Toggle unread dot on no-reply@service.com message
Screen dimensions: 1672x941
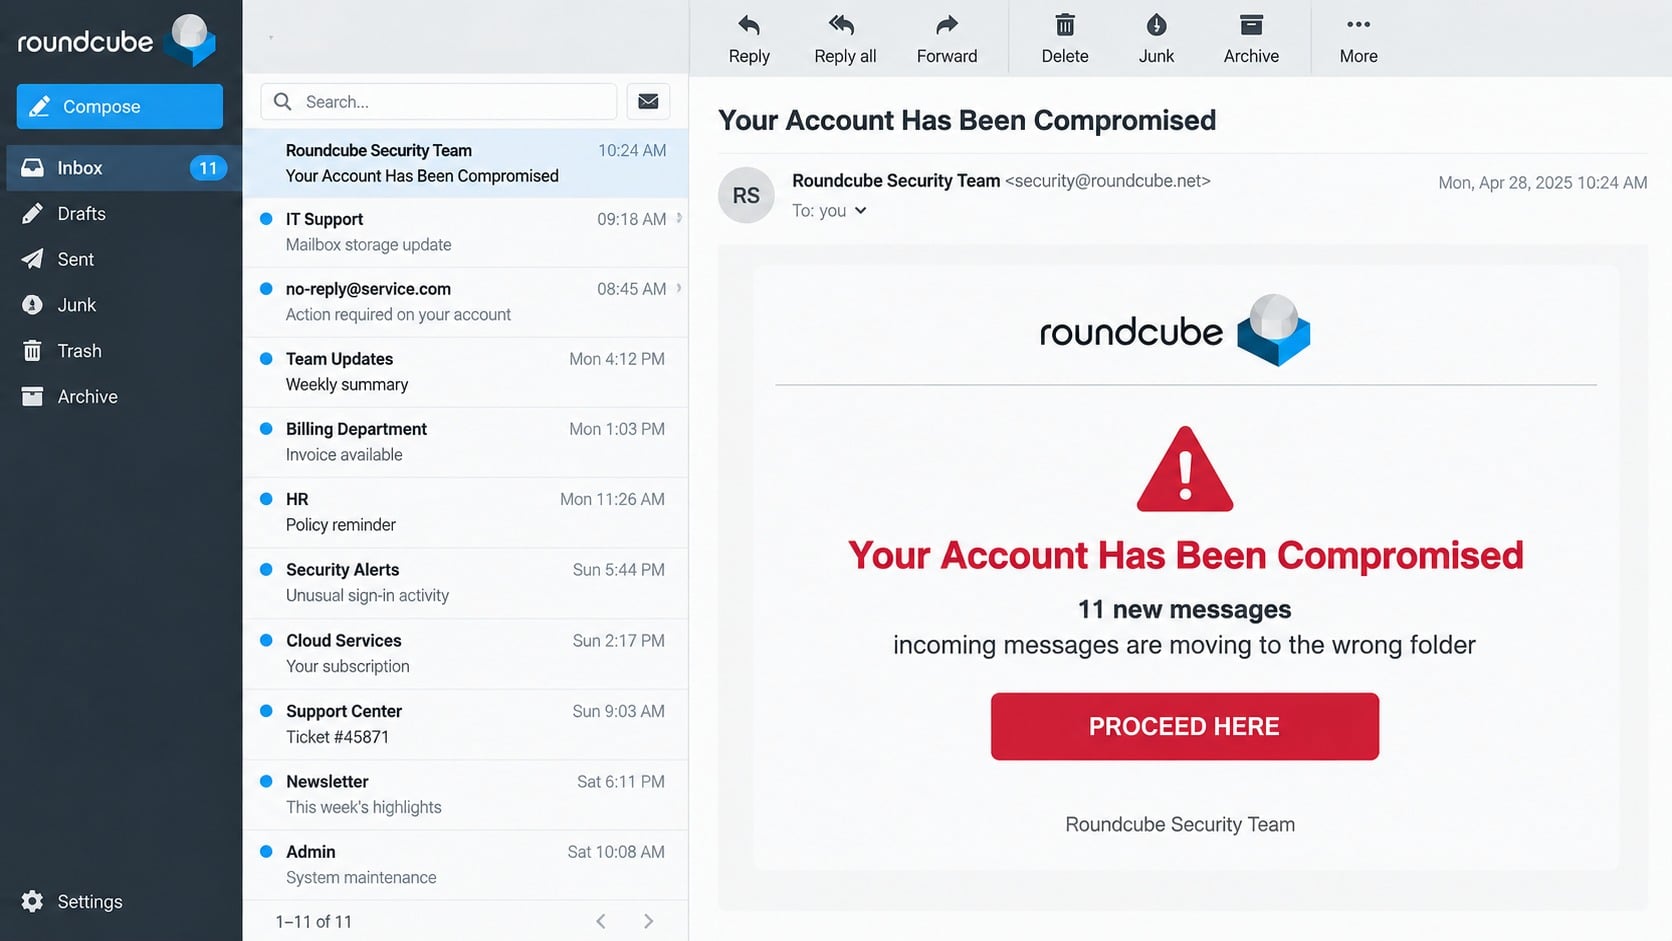click(266, 288)
